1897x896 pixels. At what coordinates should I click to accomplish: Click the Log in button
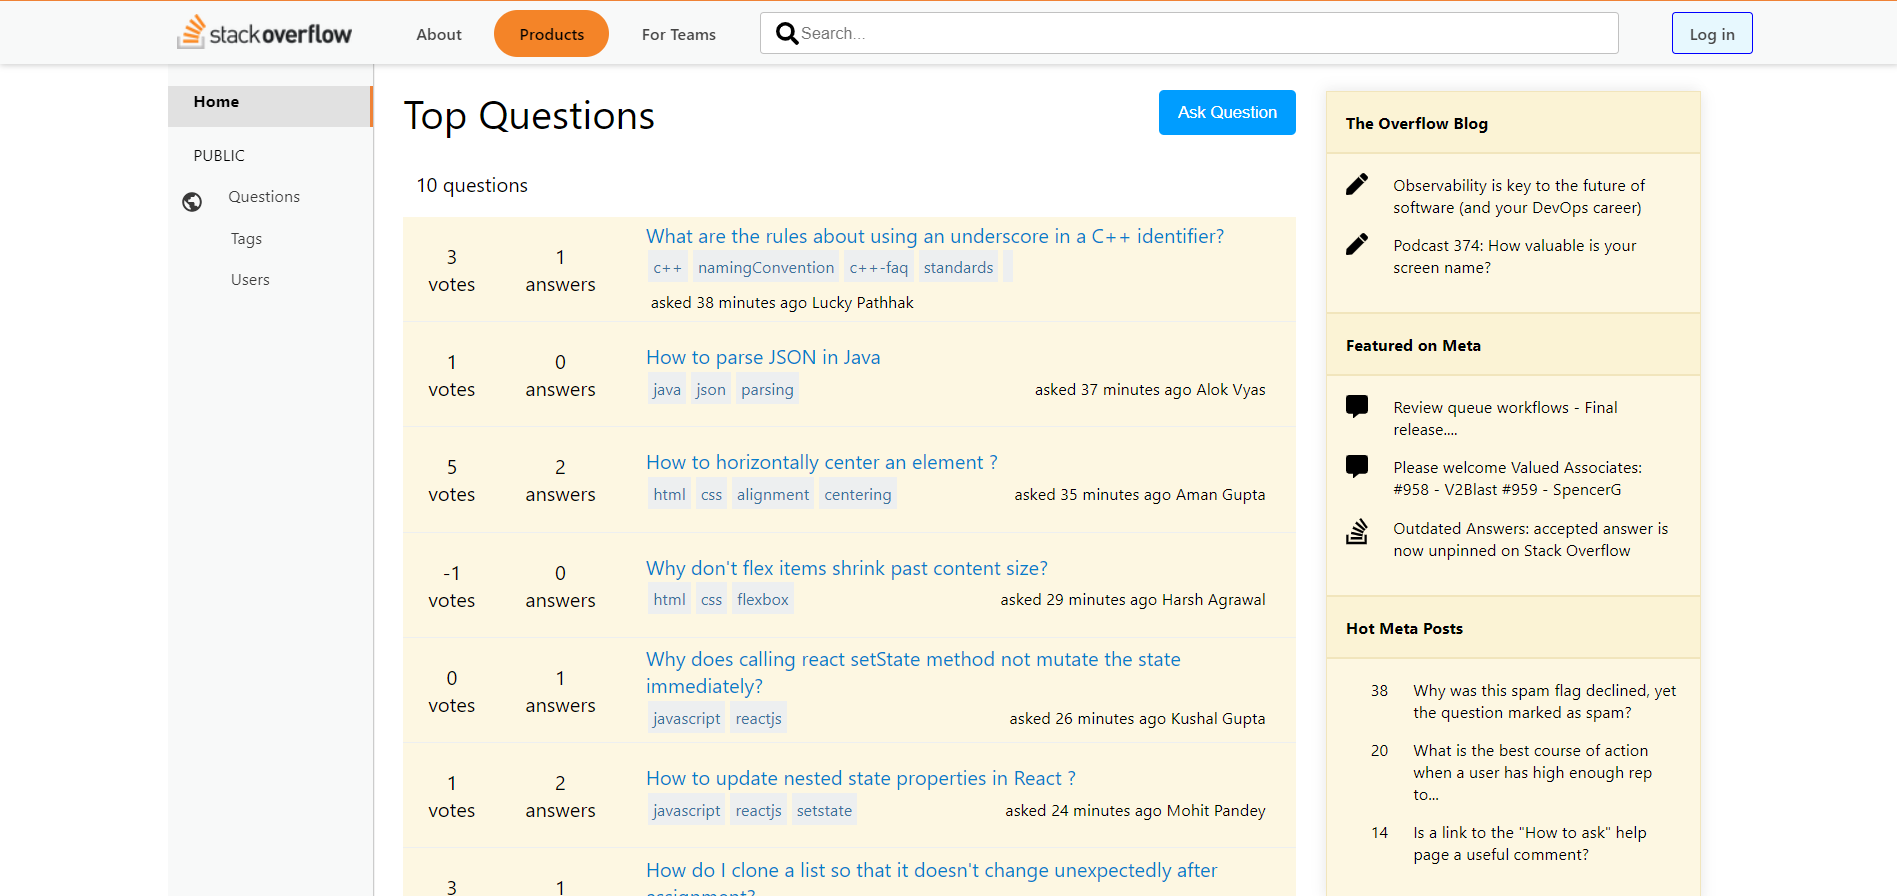point(1711,34)
